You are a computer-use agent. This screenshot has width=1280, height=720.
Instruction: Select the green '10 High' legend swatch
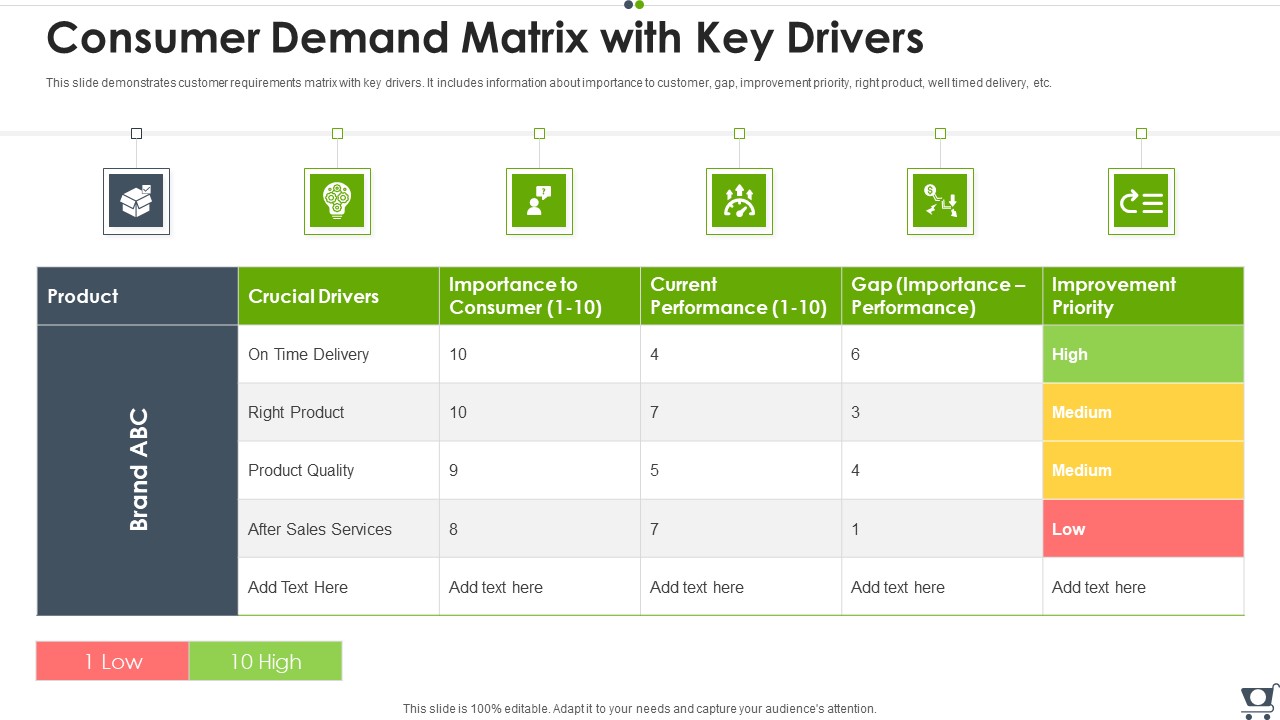[x=265, y=661]
